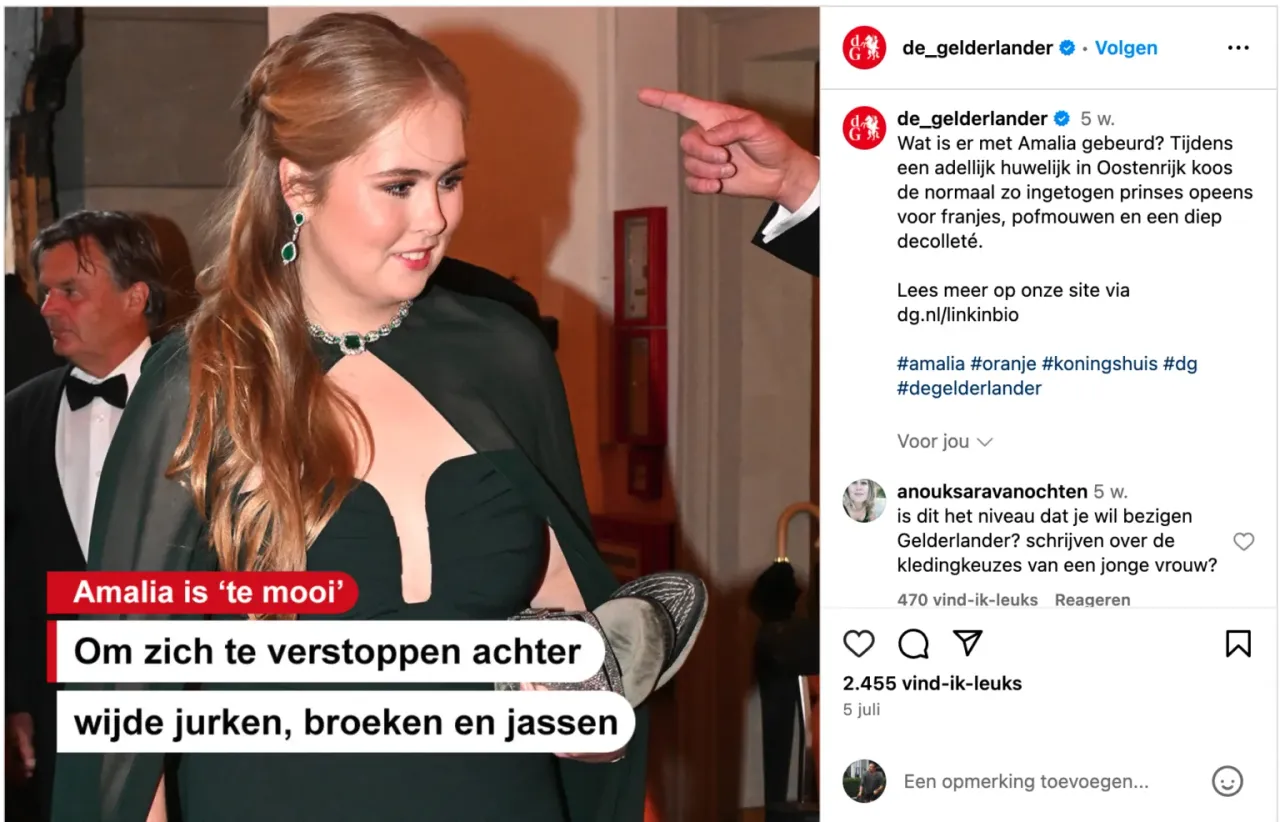Screen dimensions: 1280x822
Task: Open the anouksaravanochten username link
Action: tap(992, 492)
